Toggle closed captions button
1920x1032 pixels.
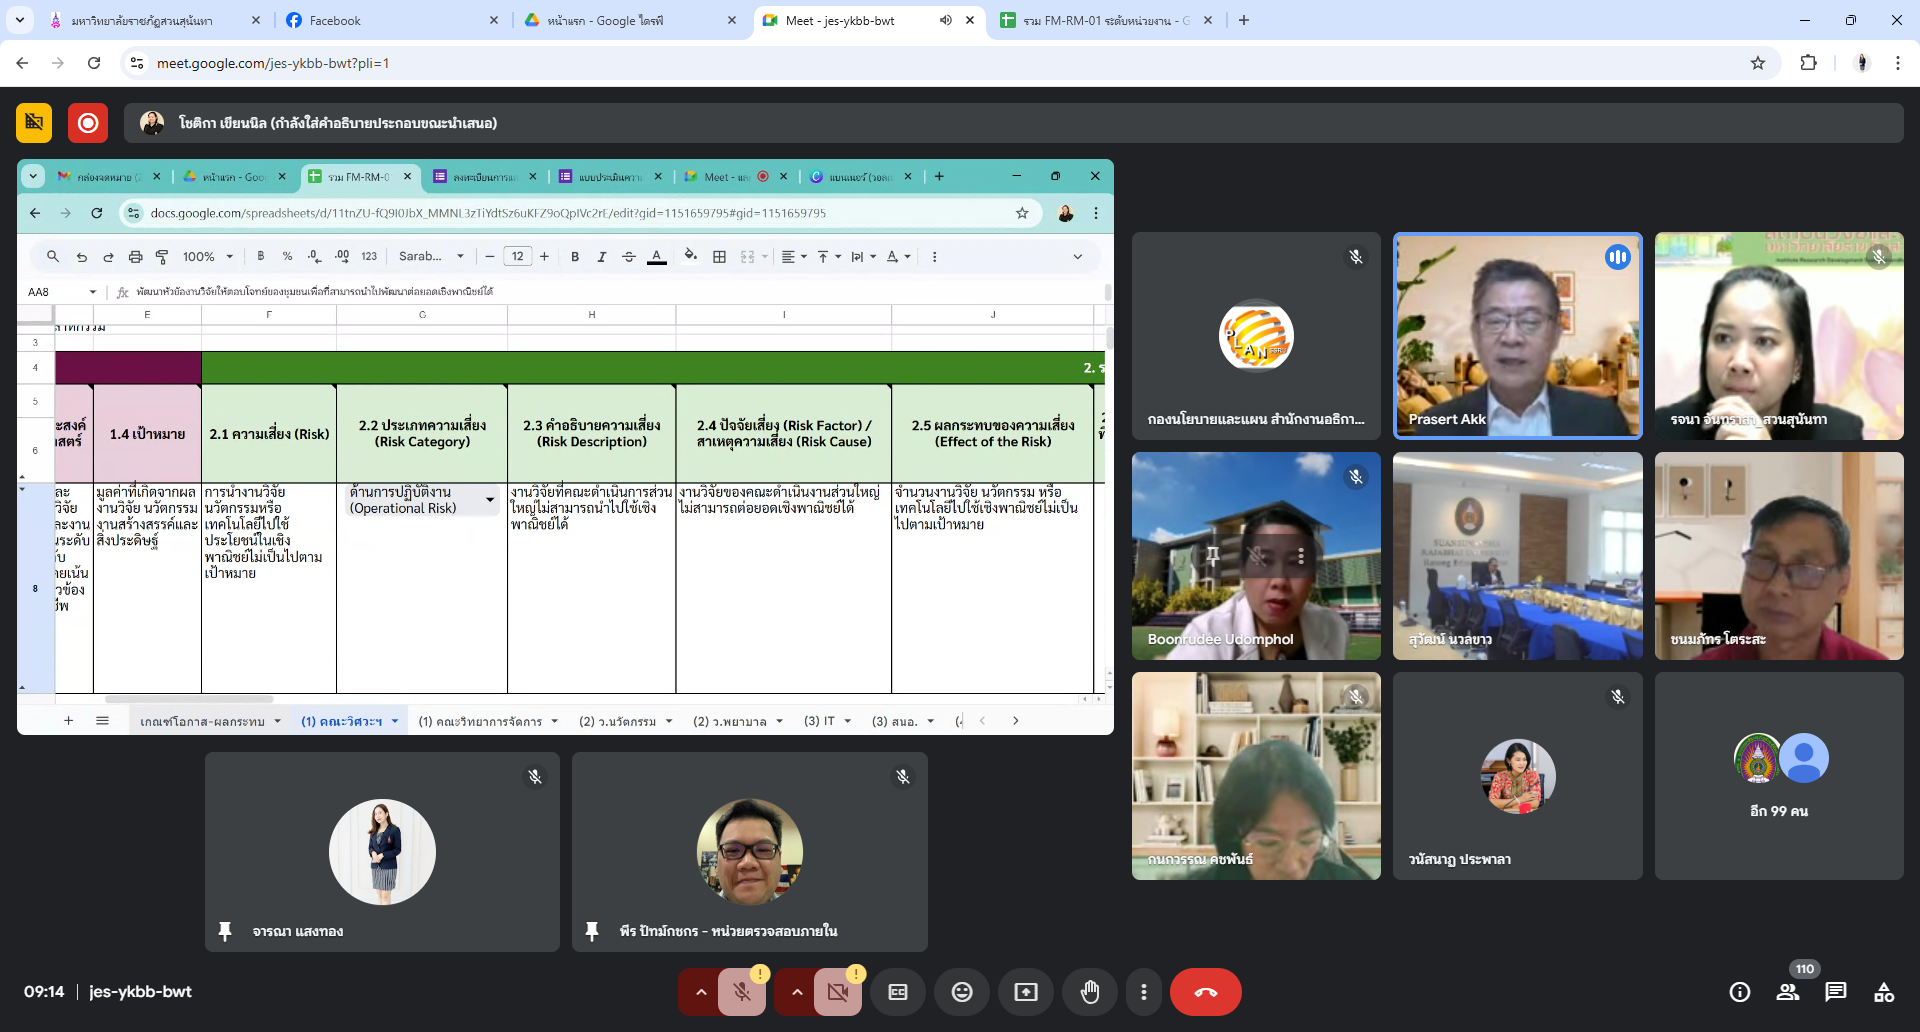click(x=897, y=992)
